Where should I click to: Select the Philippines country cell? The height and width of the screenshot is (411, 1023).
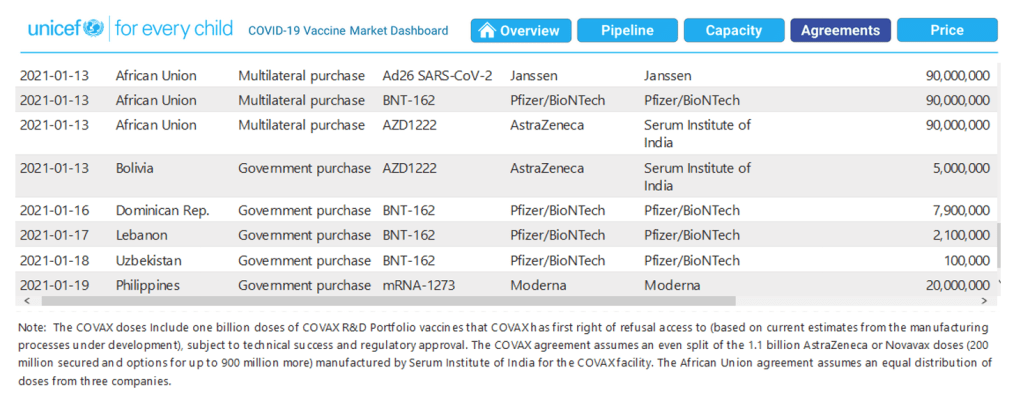pyautogui.click(x=147, y=285)
